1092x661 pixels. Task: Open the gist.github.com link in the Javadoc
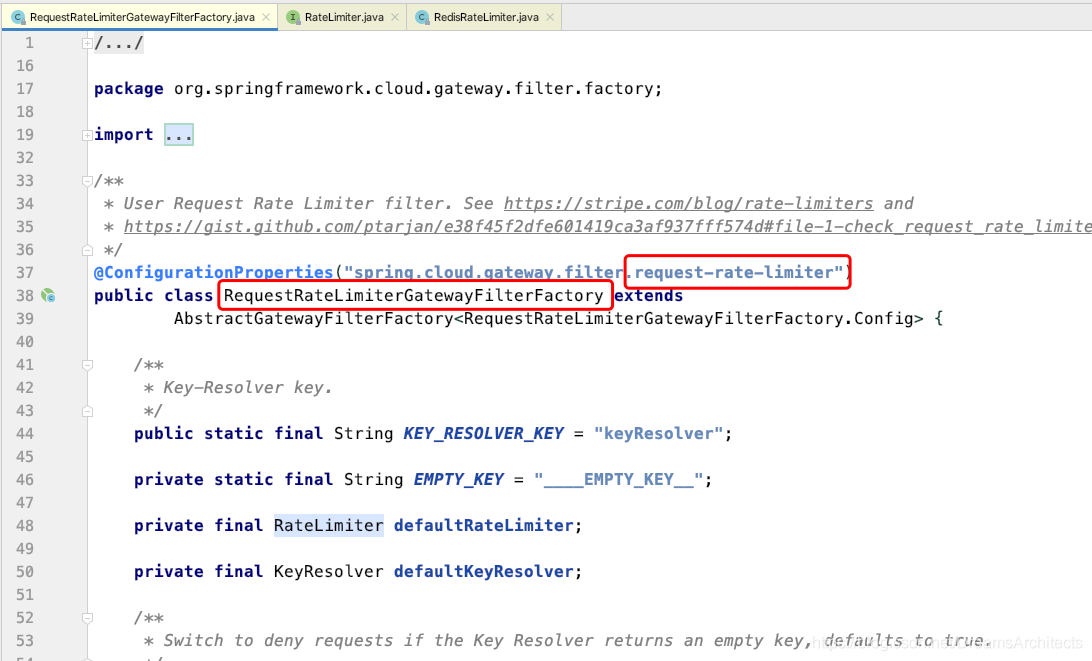pos(400,226)
